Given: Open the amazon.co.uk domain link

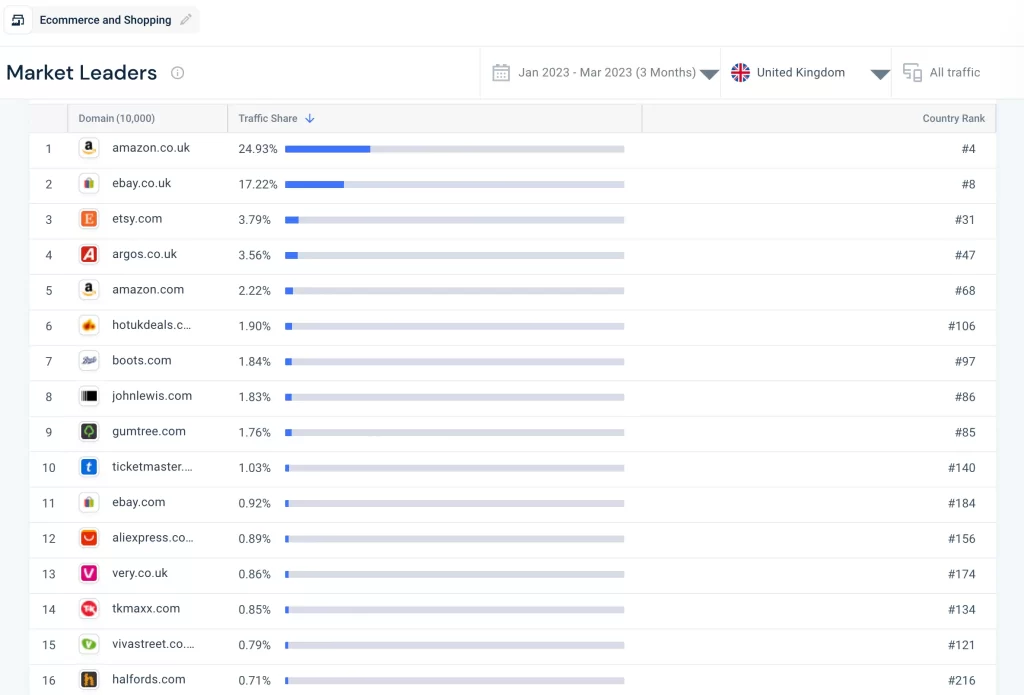Looking at the screenshot, I should click(151, 148).
